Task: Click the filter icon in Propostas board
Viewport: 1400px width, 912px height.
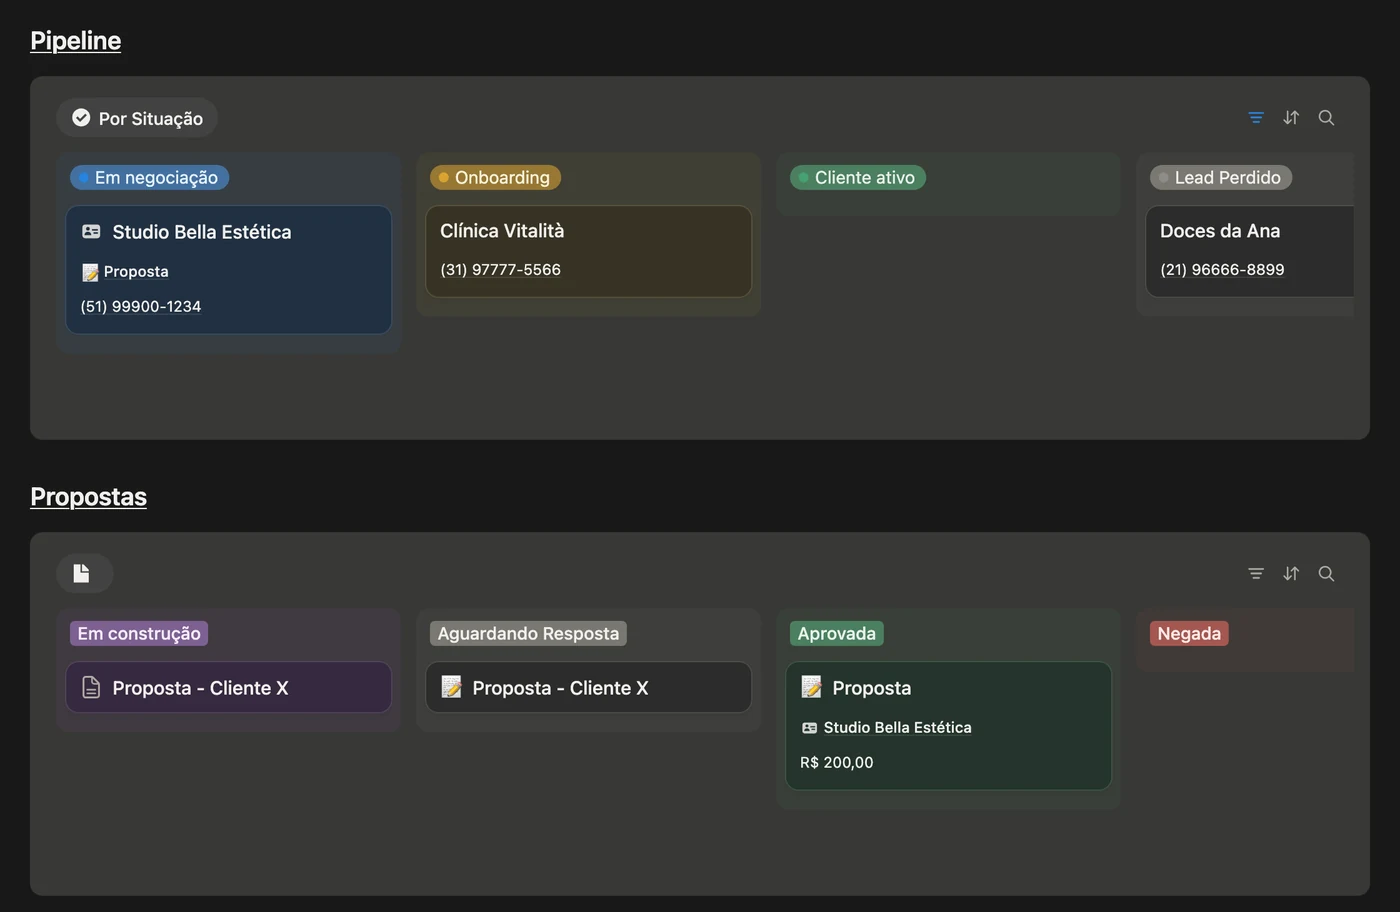Action: click(1256, 574)
